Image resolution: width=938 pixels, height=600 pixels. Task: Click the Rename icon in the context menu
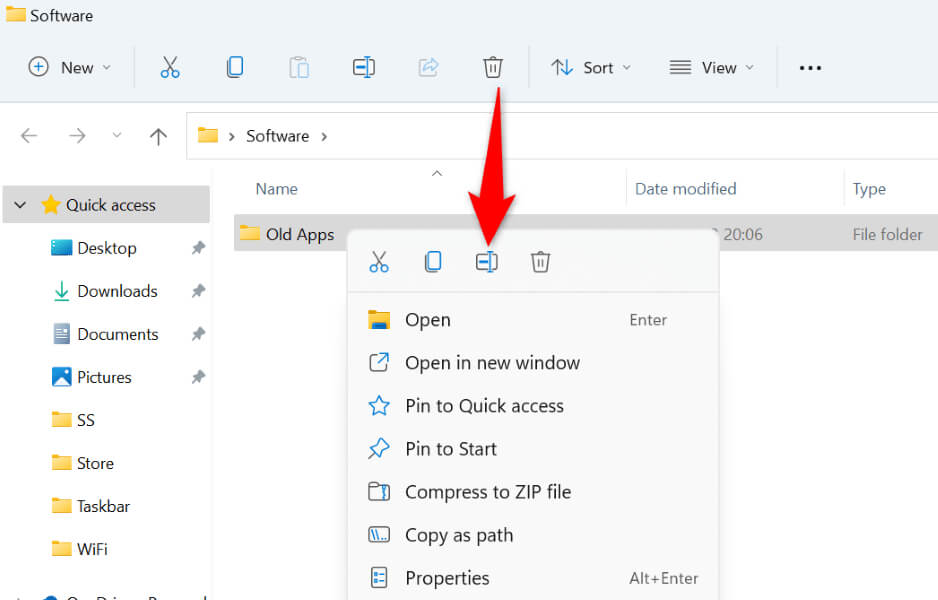coord(487,261)
